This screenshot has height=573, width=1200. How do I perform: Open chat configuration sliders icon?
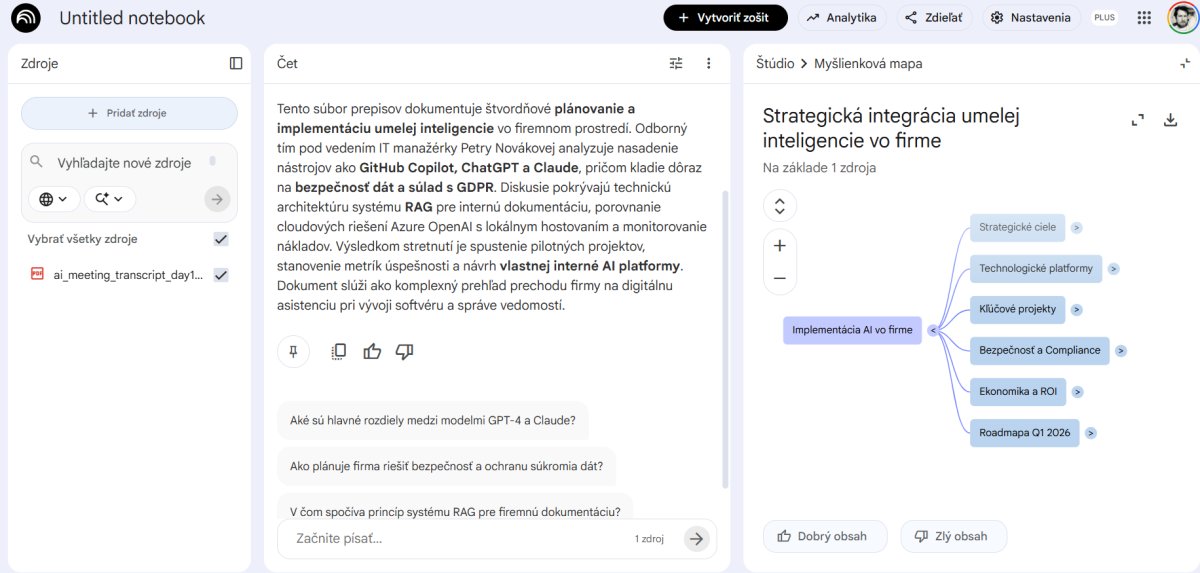click(x=676, y=63)
